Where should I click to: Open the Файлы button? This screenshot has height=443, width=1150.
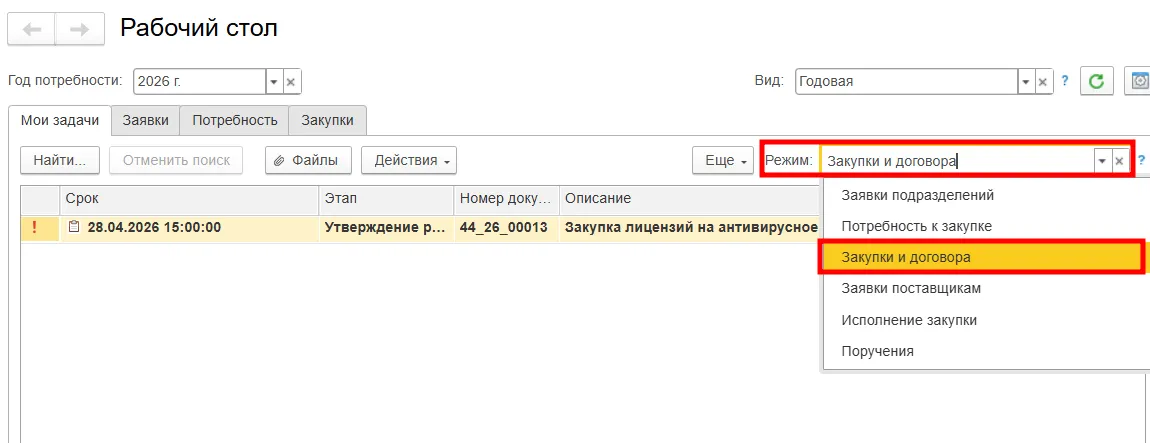click(x=308, y=161)
